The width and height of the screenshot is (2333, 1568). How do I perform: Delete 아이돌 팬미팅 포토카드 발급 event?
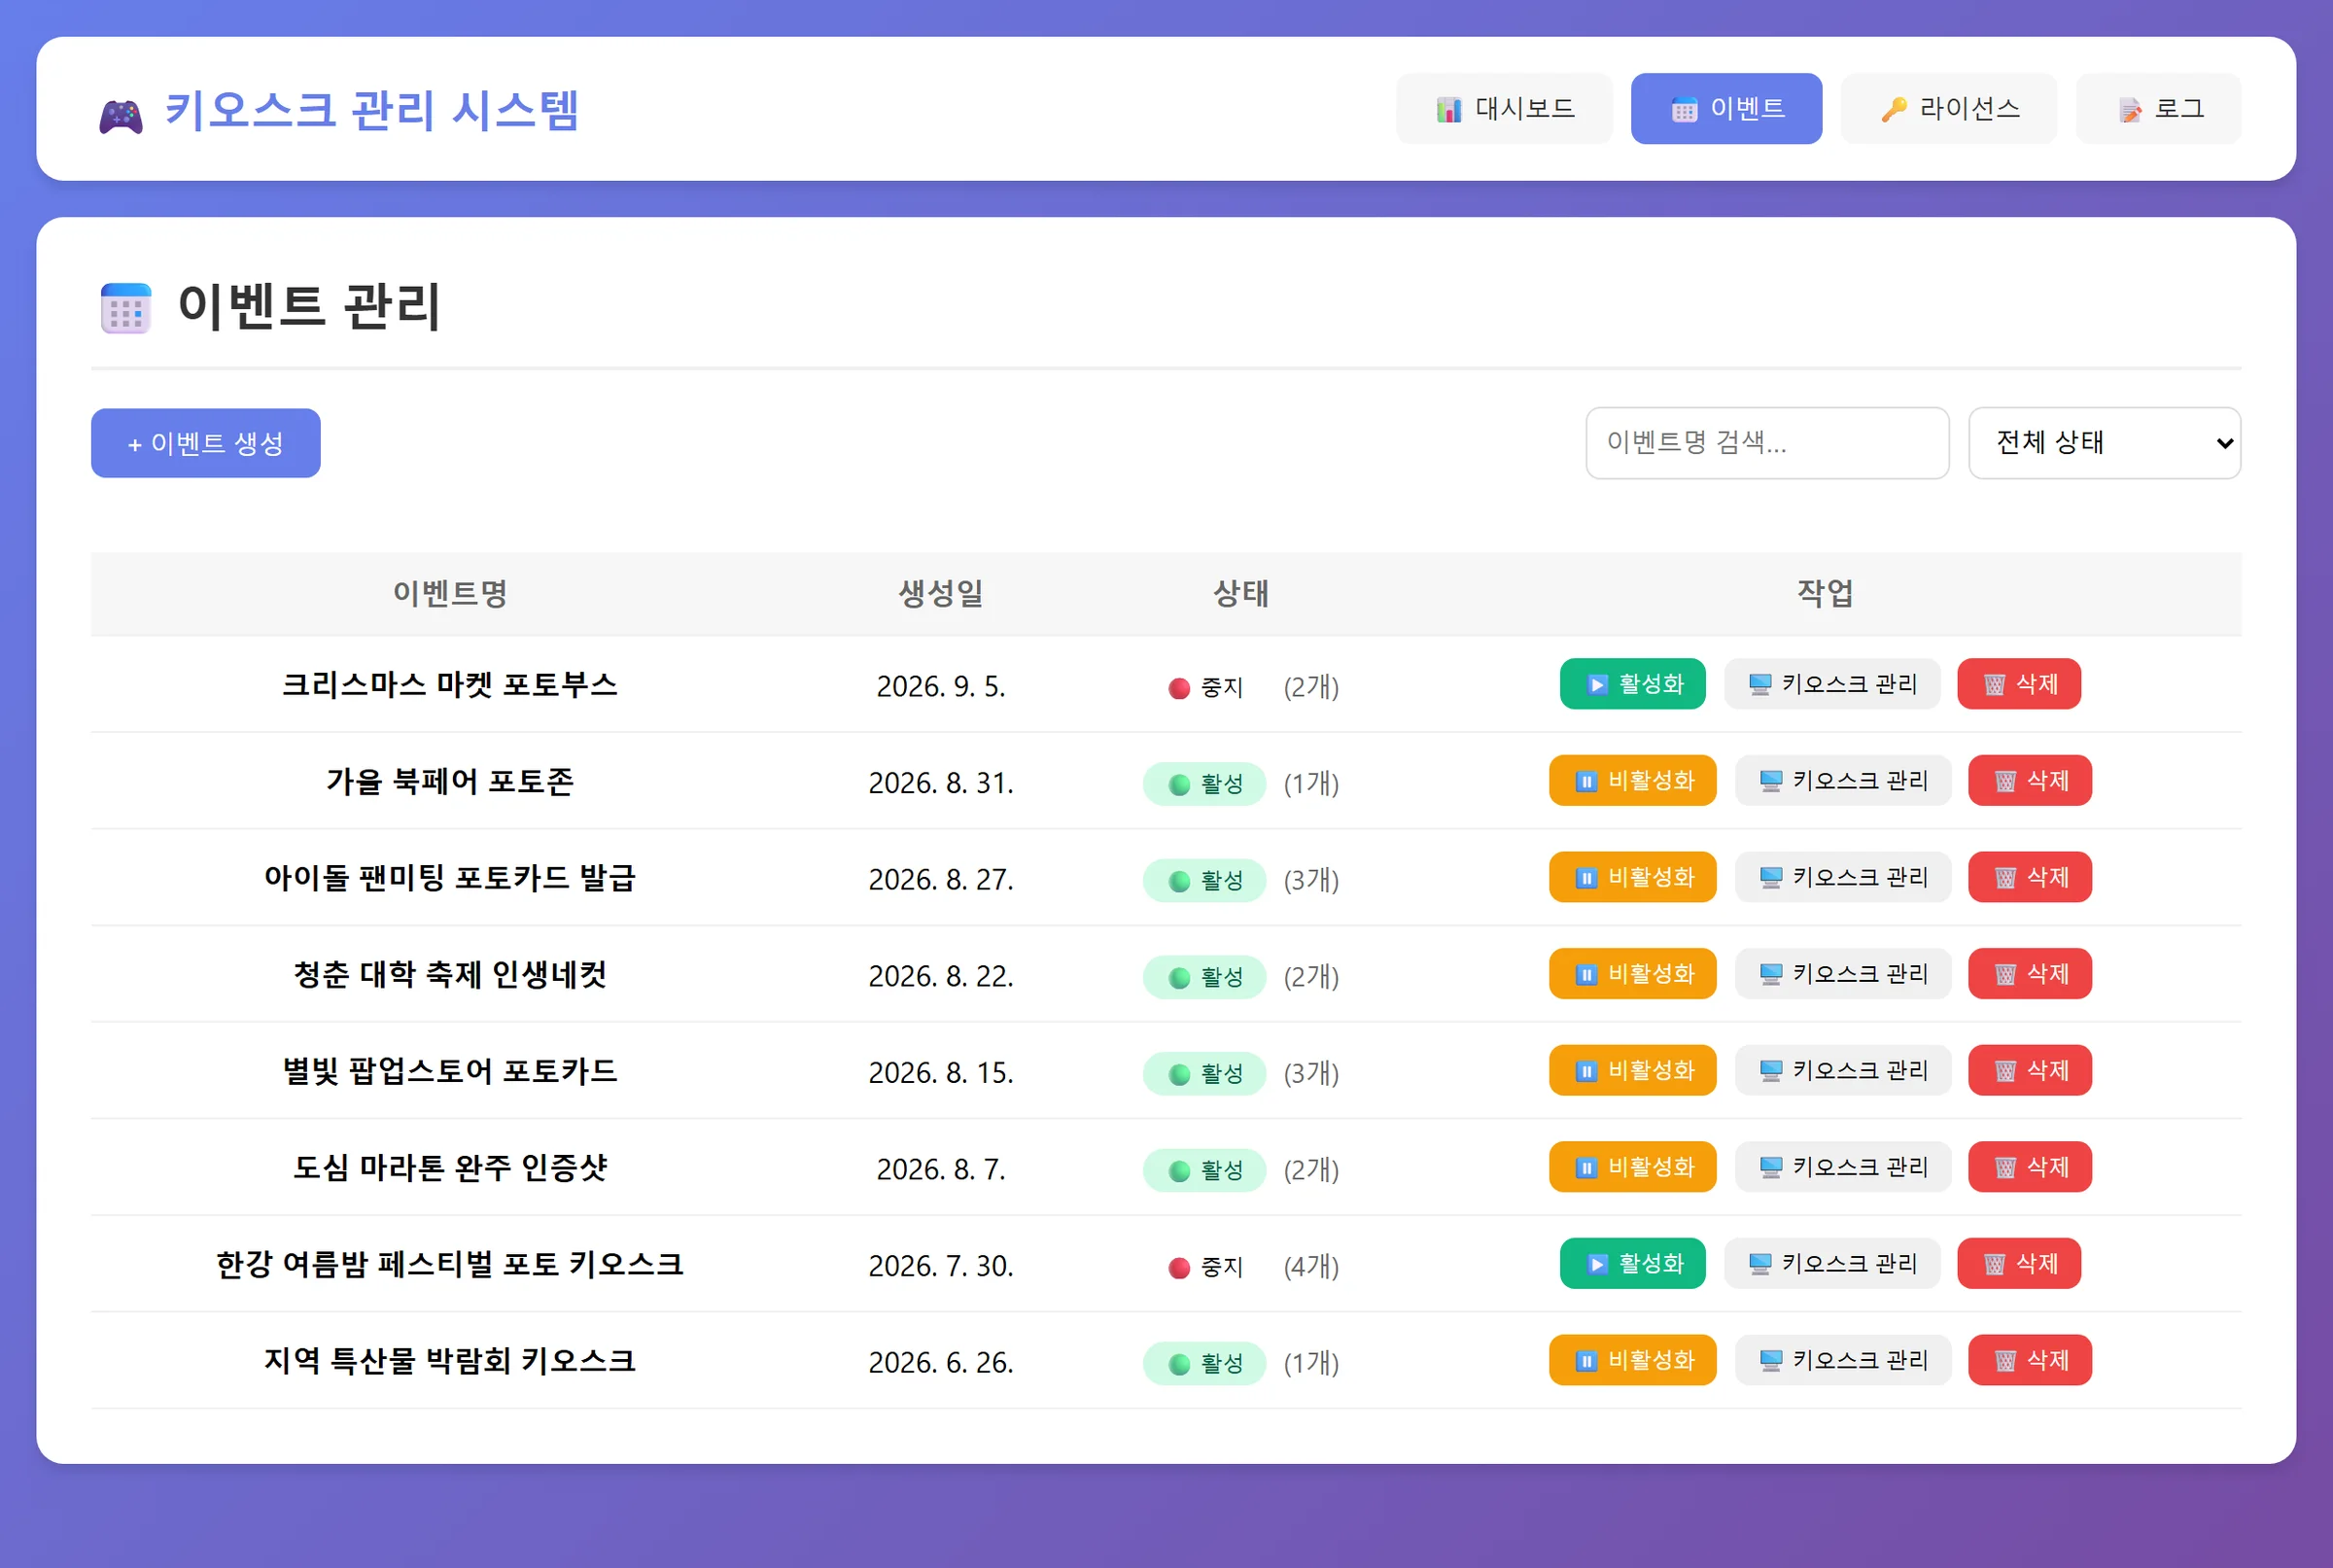coord(2030,878)
